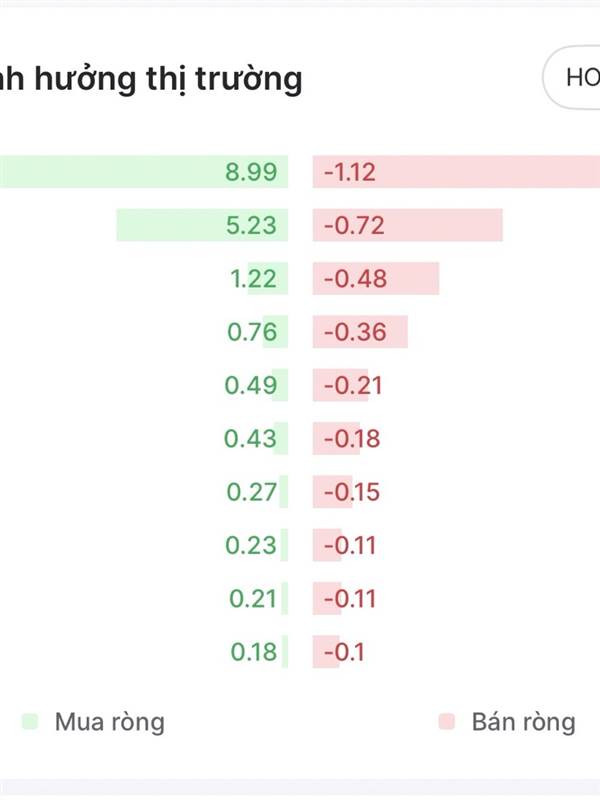Tap the 0.49 net buy value
Screen dimensions: 600x800
(x=250, y=385)
